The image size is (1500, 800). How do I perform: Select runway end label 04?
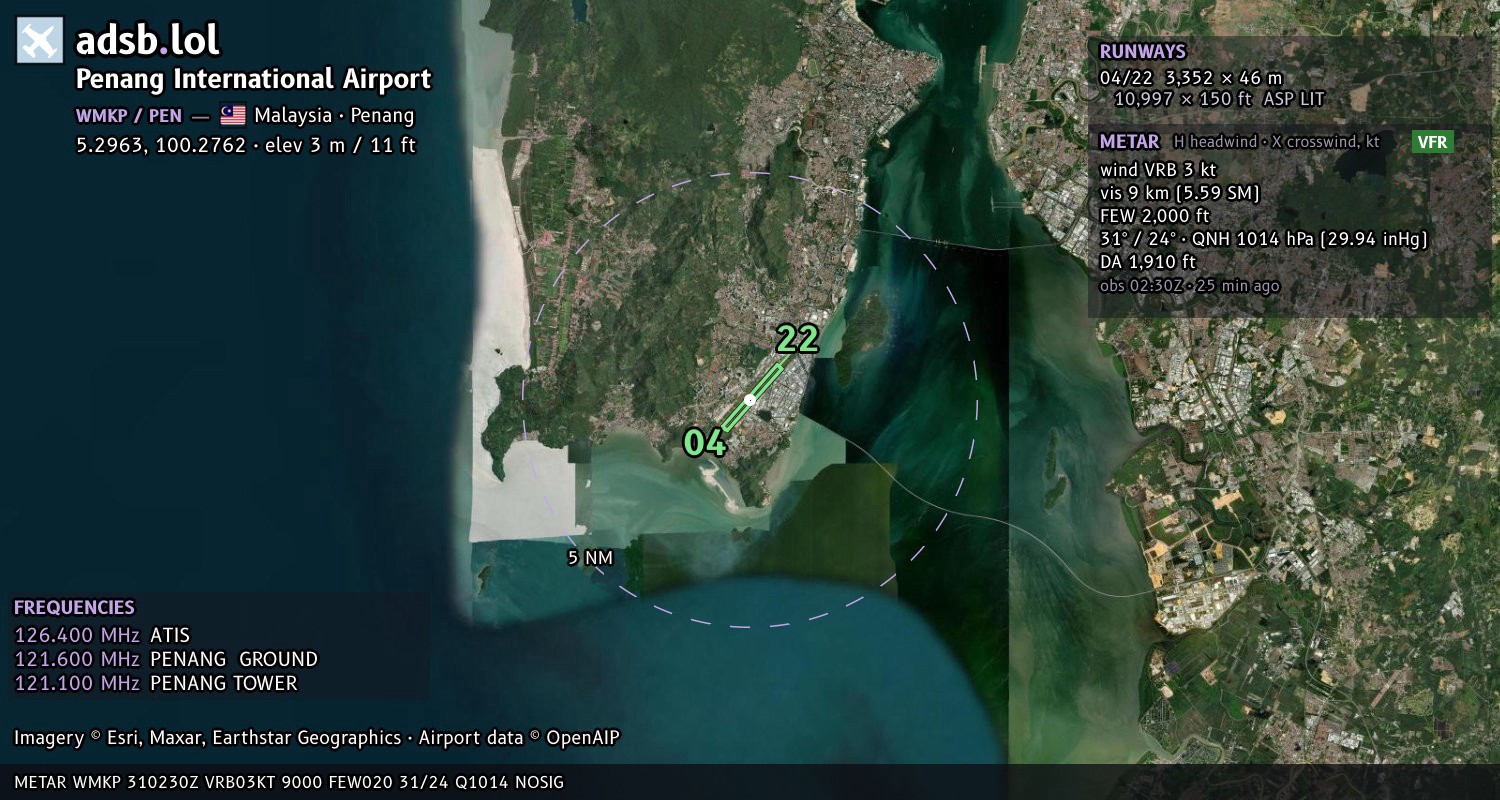point(705,442)
